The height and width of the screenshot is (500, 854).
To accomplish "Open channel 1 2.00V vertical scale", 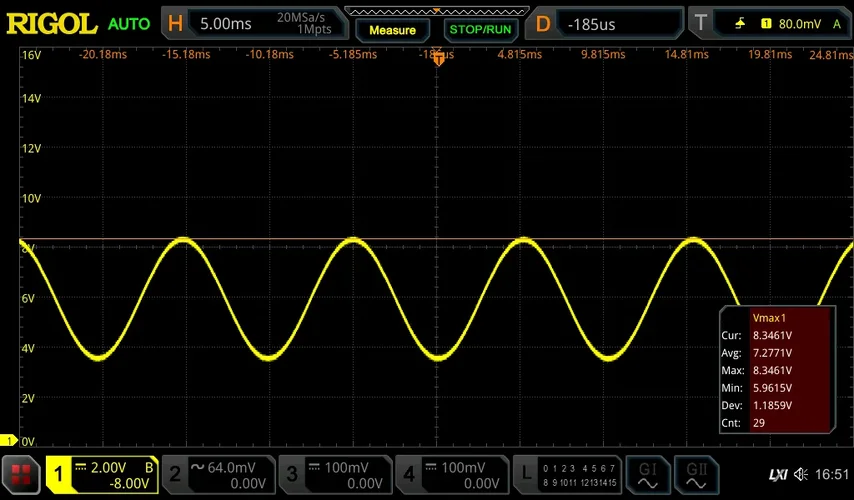I will click(x=108, y=468).
